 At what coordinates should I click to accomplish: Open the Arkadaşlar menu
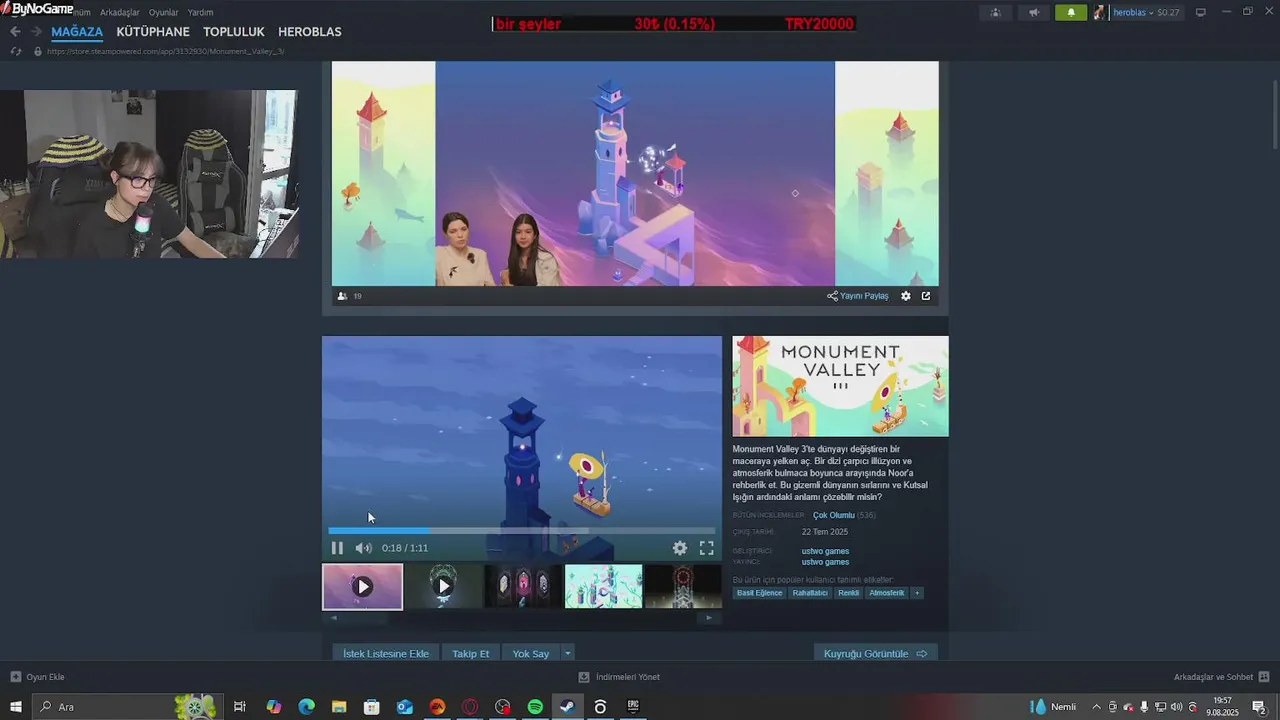(x=120, y=12)
